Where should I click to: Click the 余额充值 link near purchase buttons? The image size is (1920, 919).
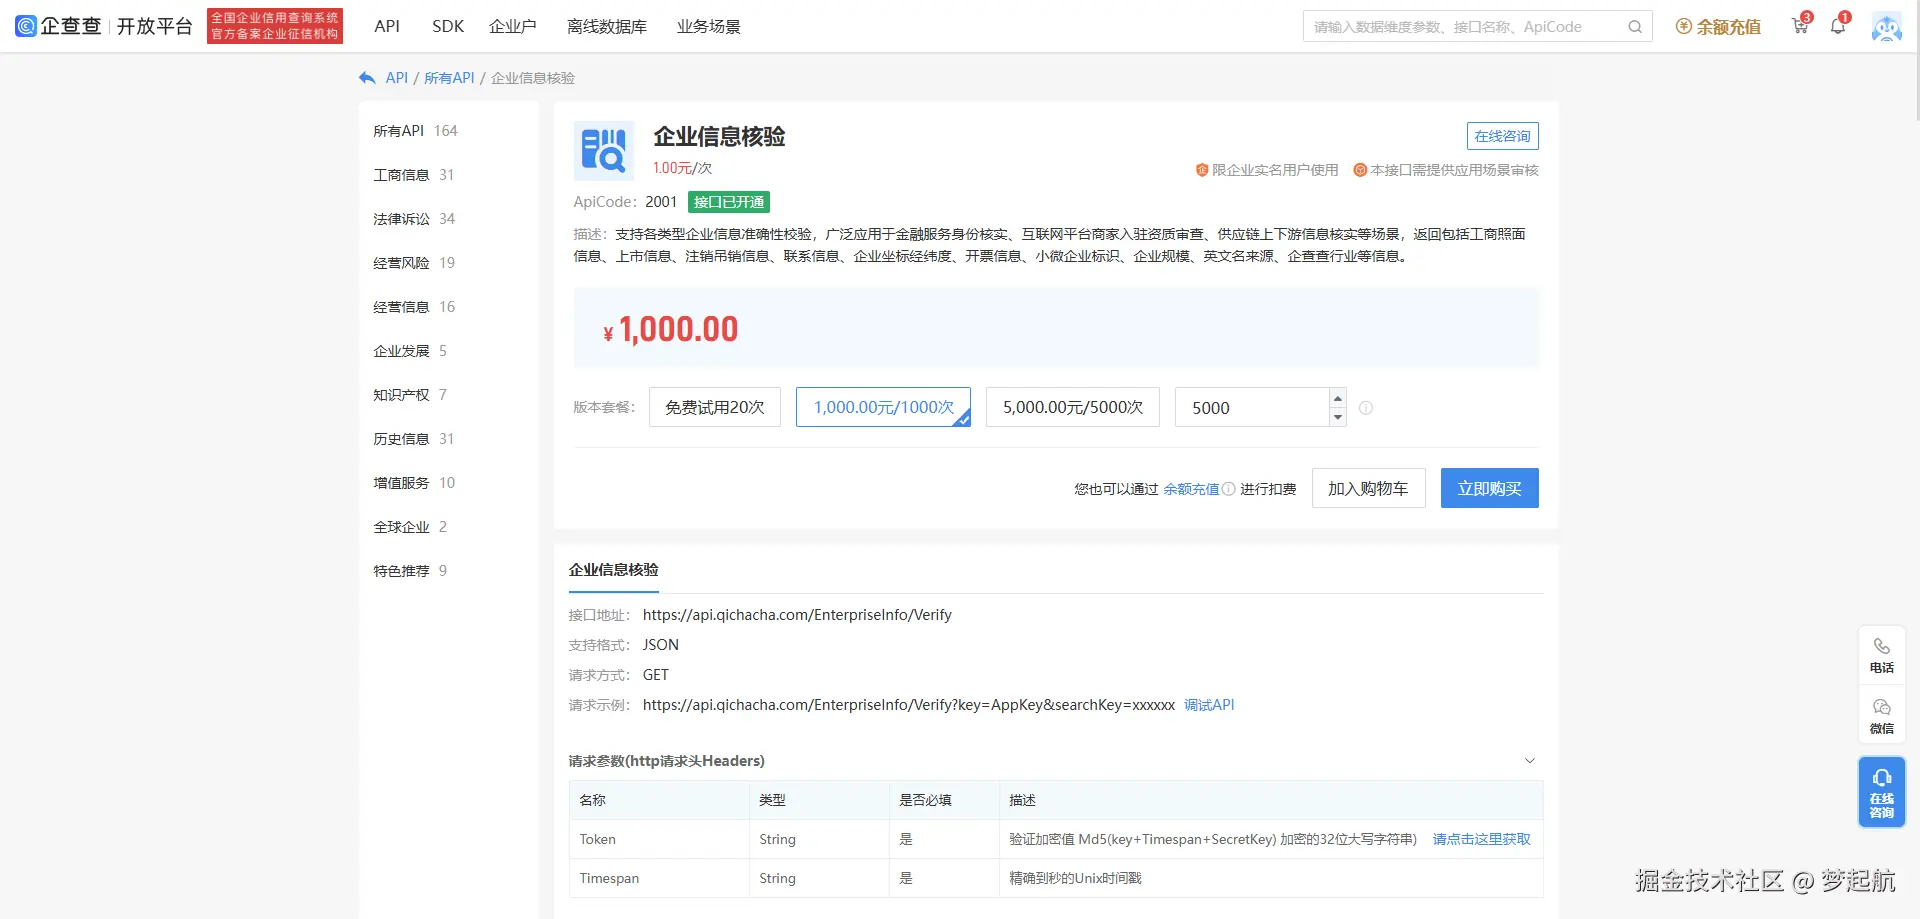point(1191,489)
